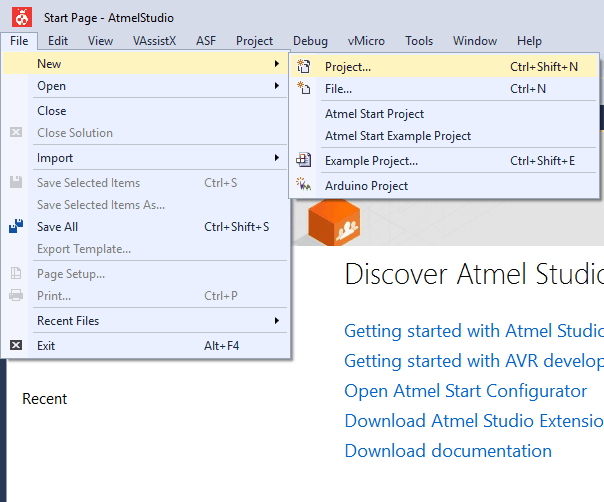Click the Save All disk icon
Screen dimensions: 604x502
pos(16,226)
